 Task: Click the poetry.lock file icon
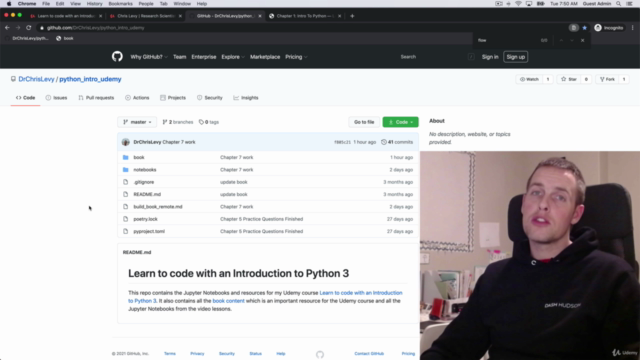pos(126,219)
